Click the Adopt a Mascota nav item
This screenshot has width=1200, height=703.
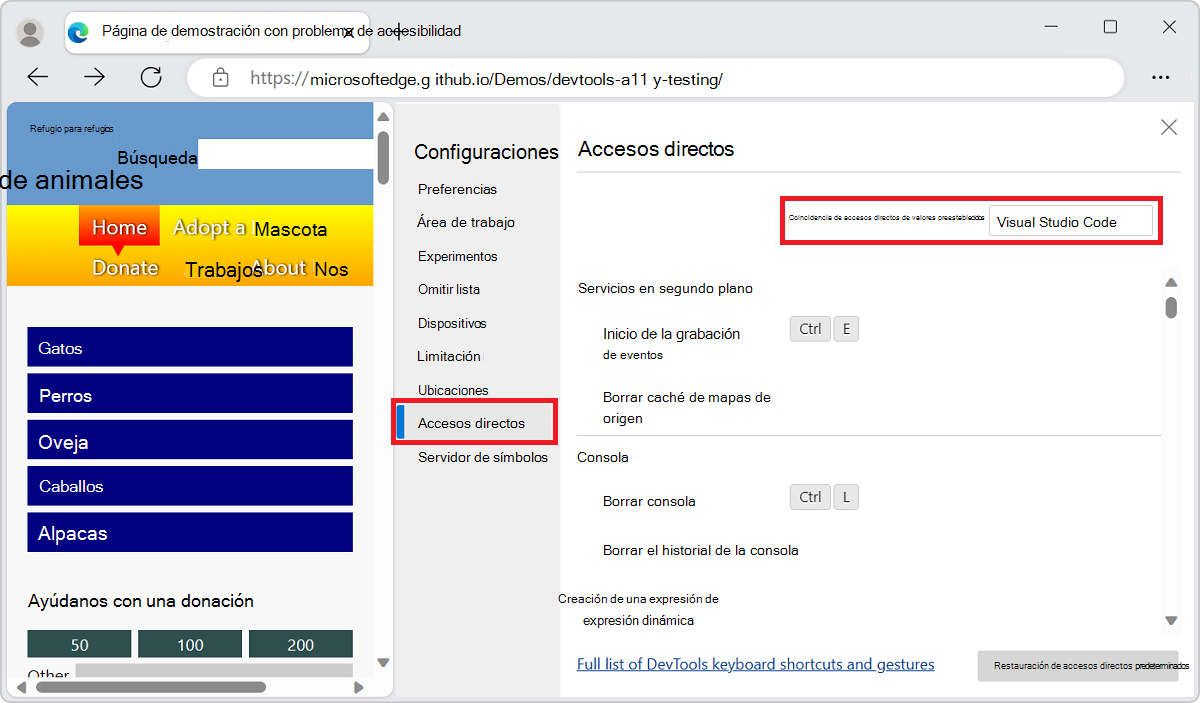pyautogui.click(x=249, y=229)
